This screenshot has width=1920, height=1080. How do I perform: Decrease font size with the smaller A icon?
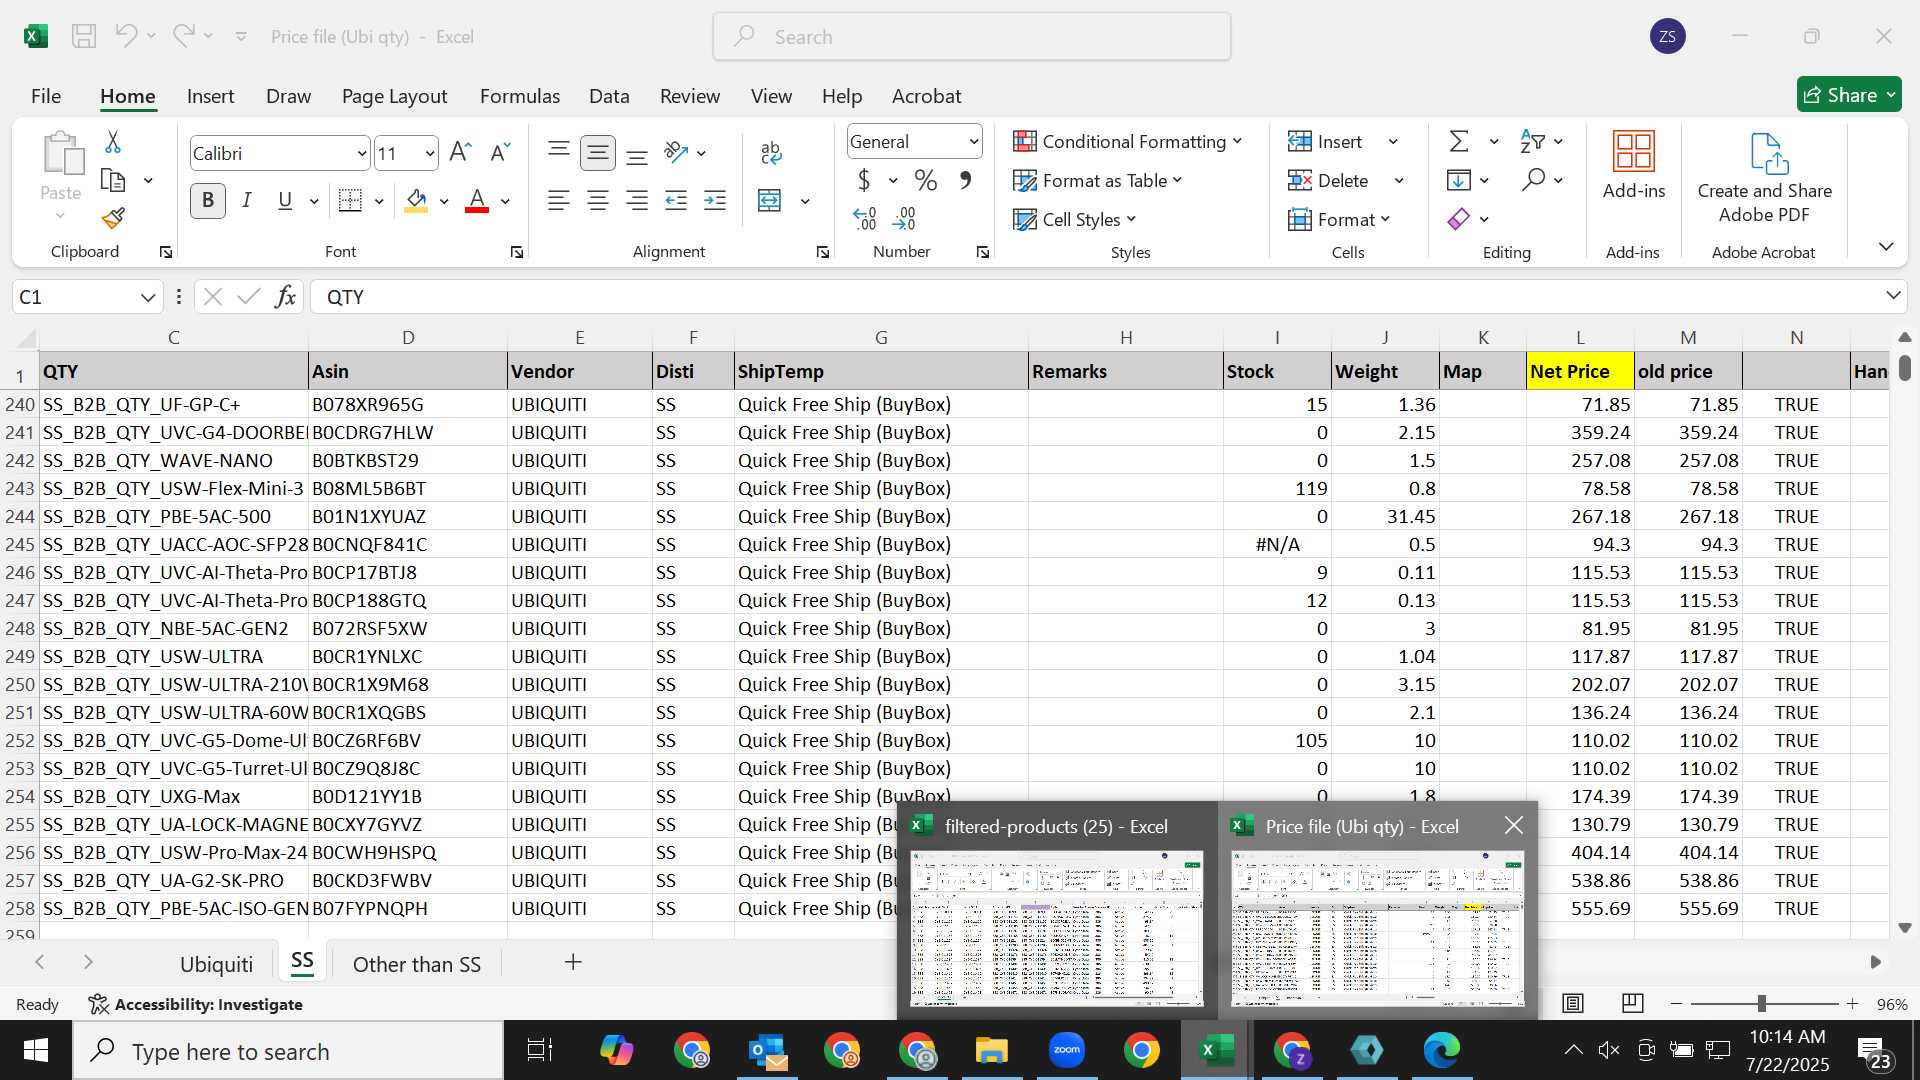[500, 152]
